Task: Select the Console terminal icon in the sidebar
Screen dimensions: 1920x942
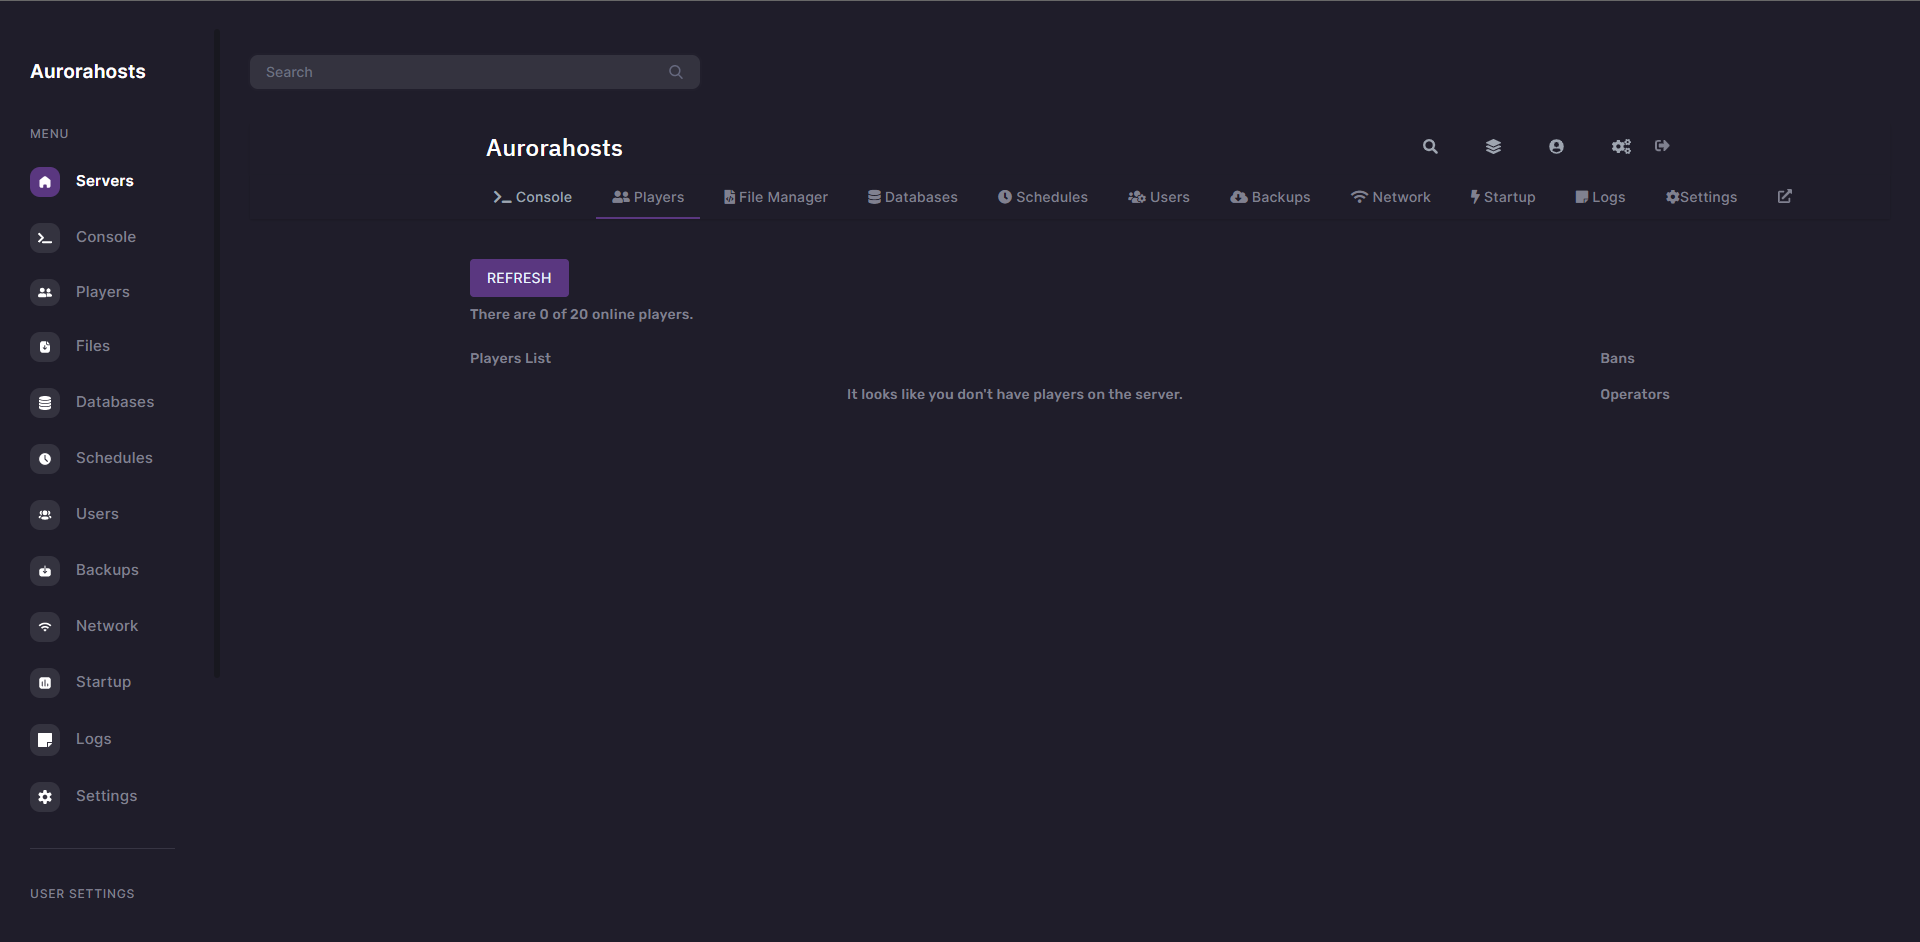Action: point(45,237)
